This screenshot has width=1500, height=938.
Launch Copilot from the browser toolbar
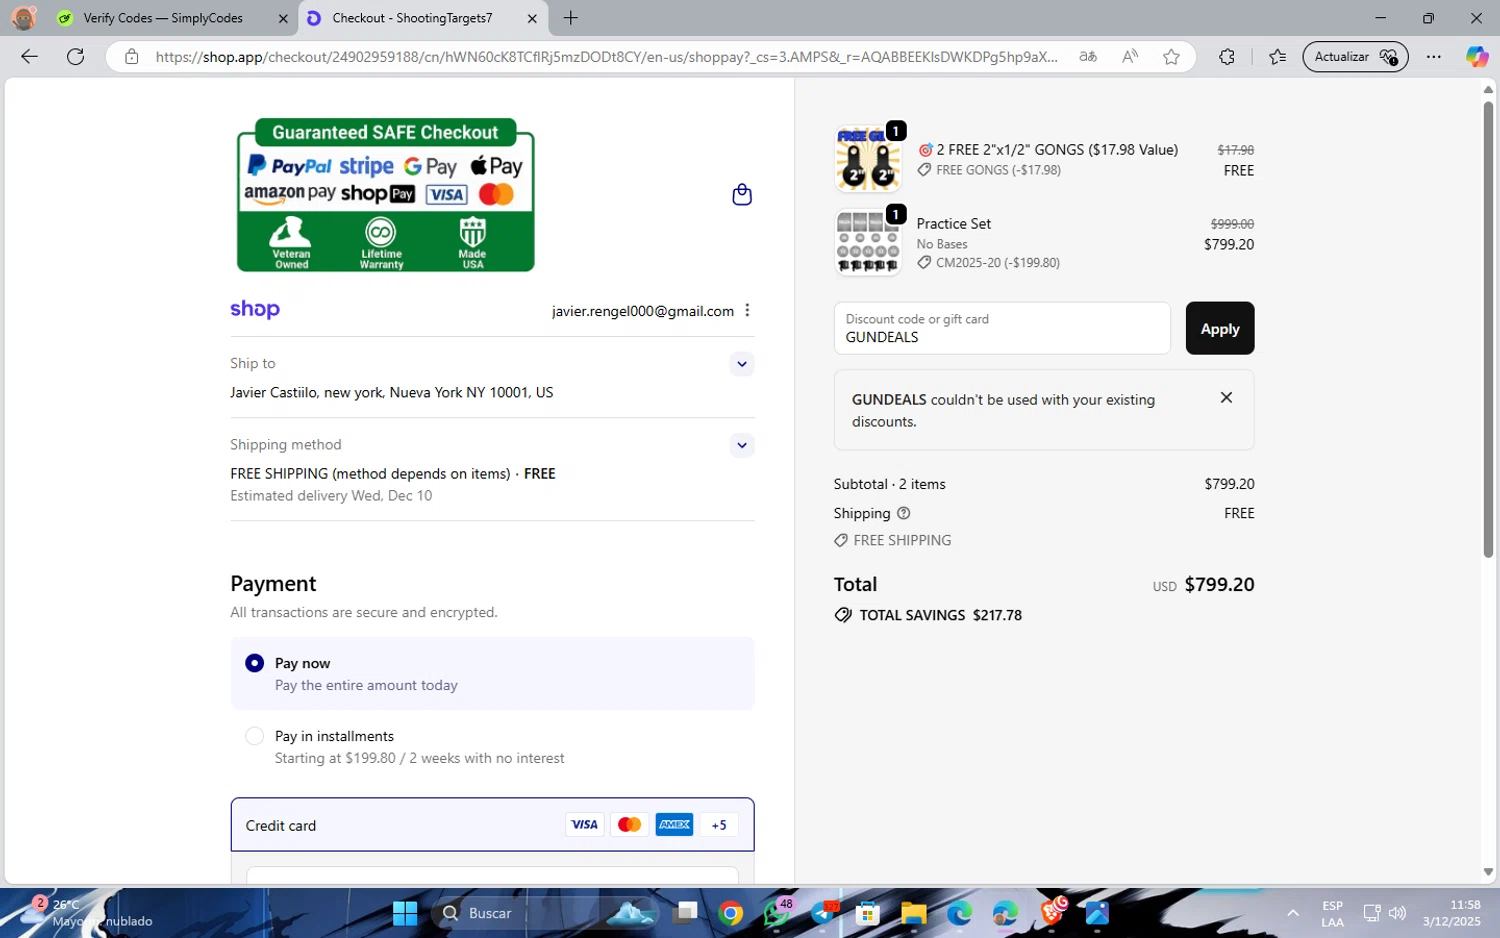[1477, 57]
